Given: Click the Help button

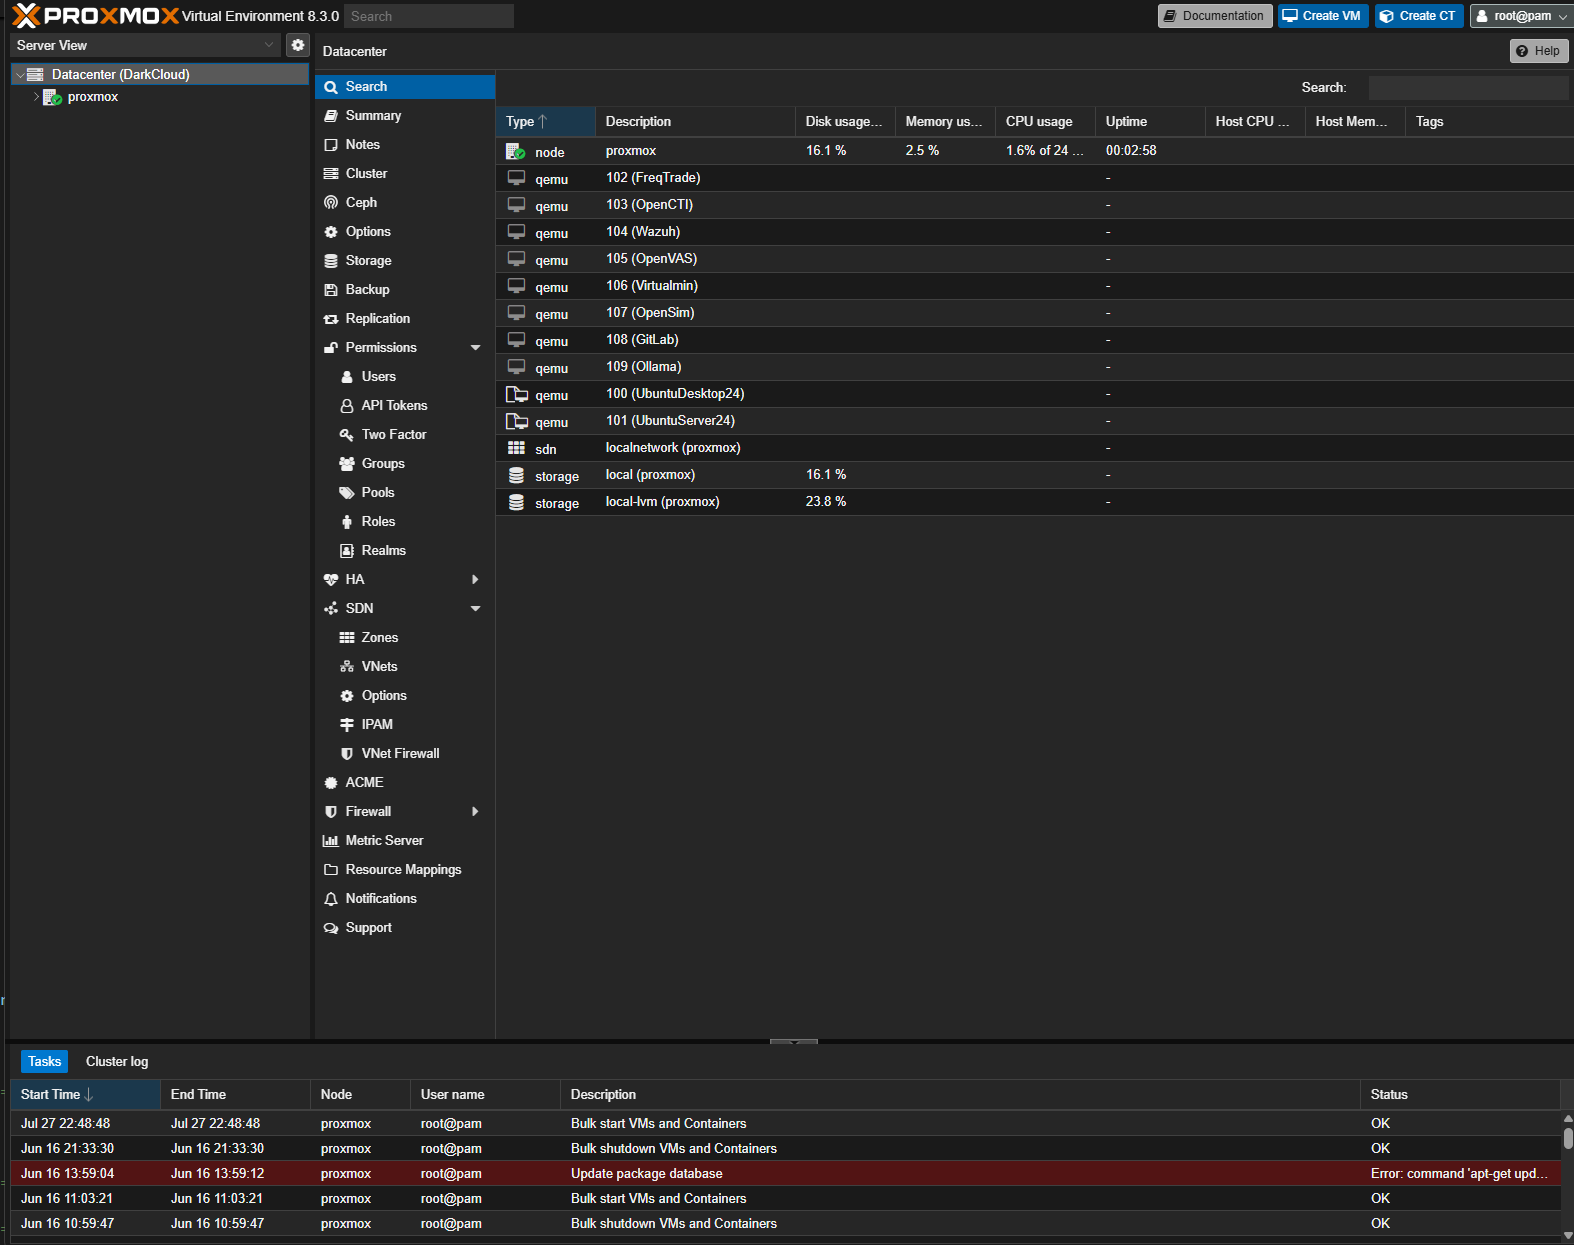Looking at the screenshot, I should pos(1539,51).
